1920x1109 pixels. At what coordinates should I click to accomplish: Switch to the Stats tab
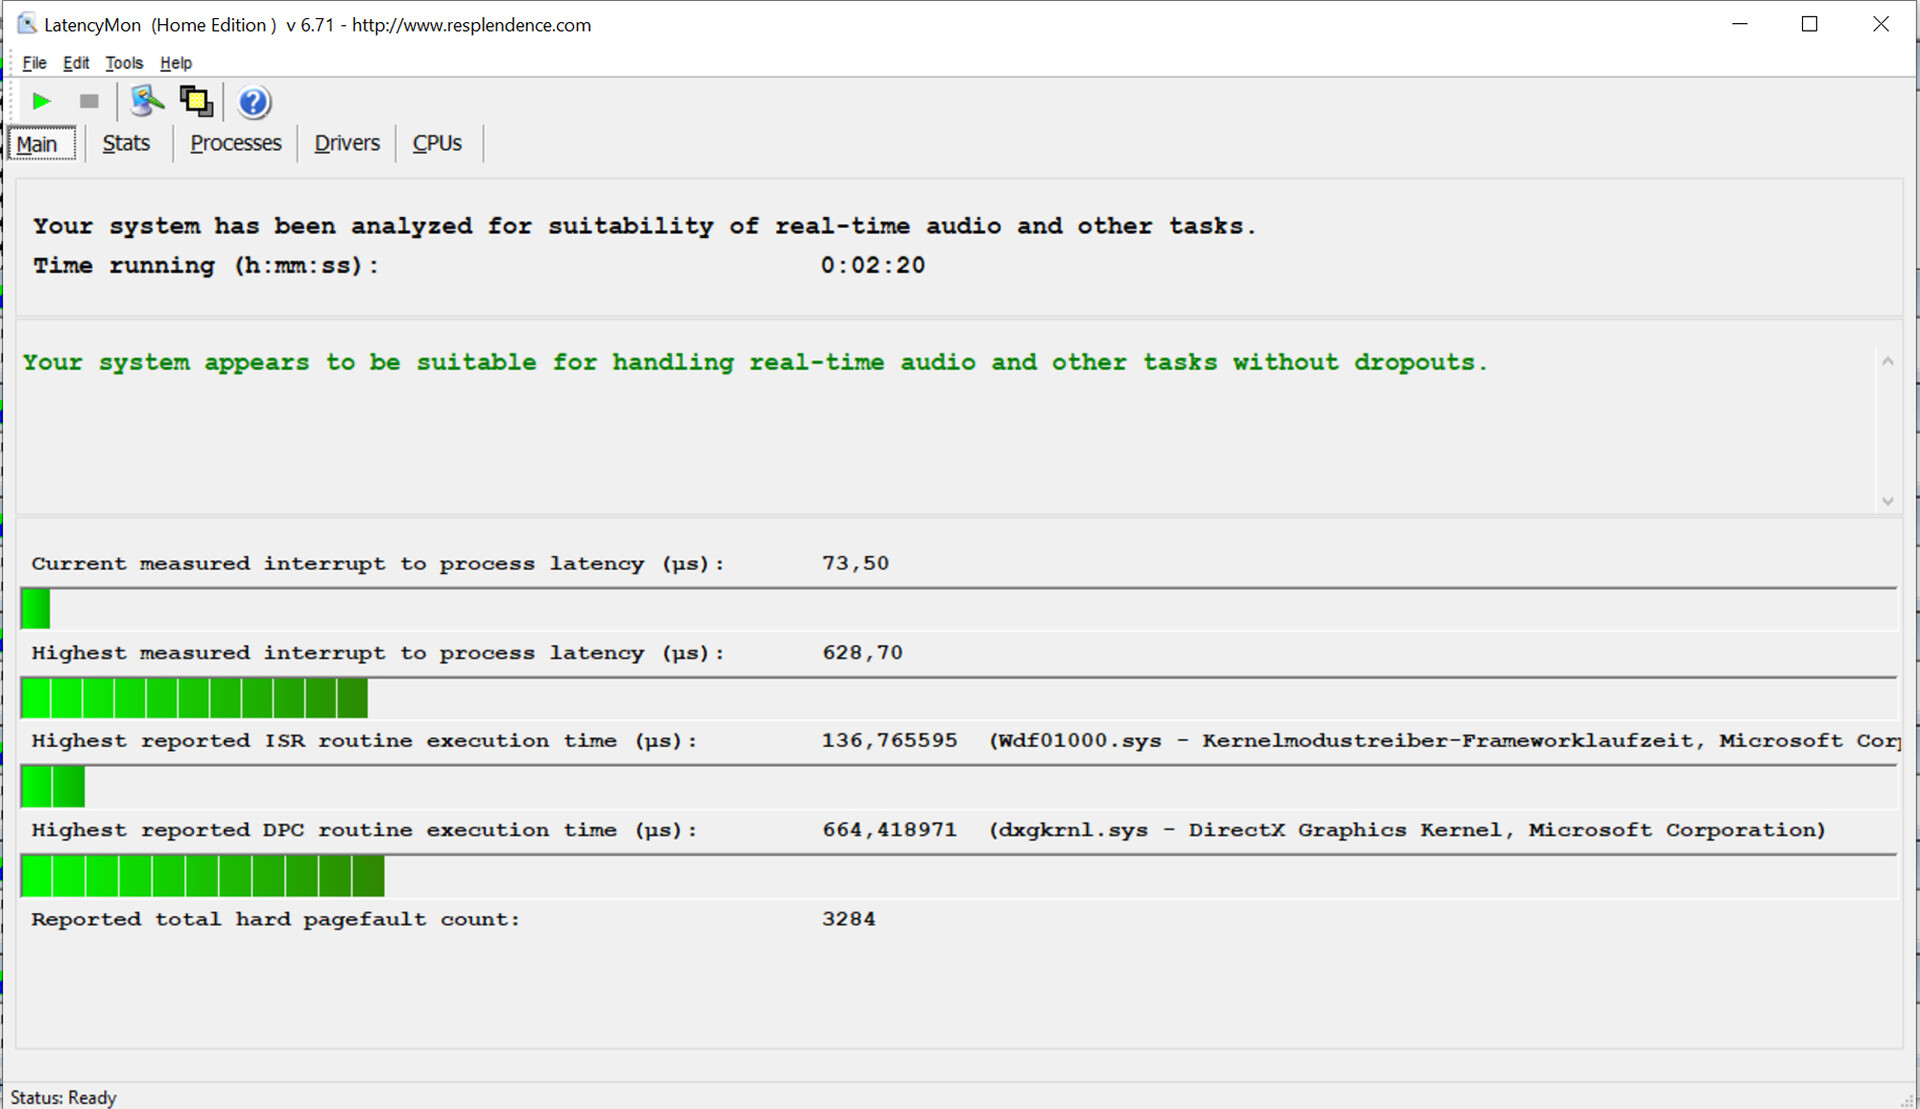126,143
